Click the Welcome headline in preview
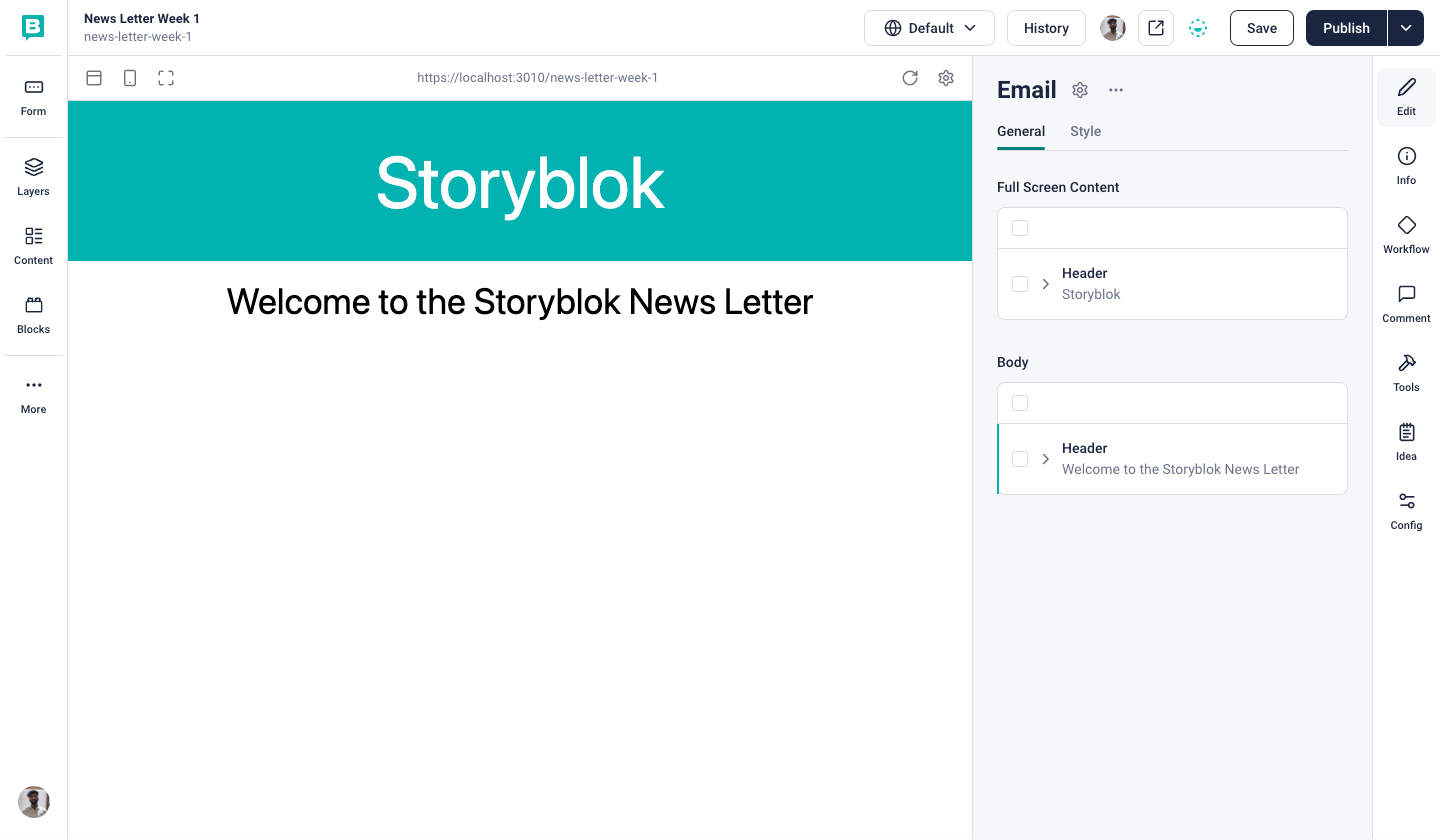 click(x=520, y=302)
